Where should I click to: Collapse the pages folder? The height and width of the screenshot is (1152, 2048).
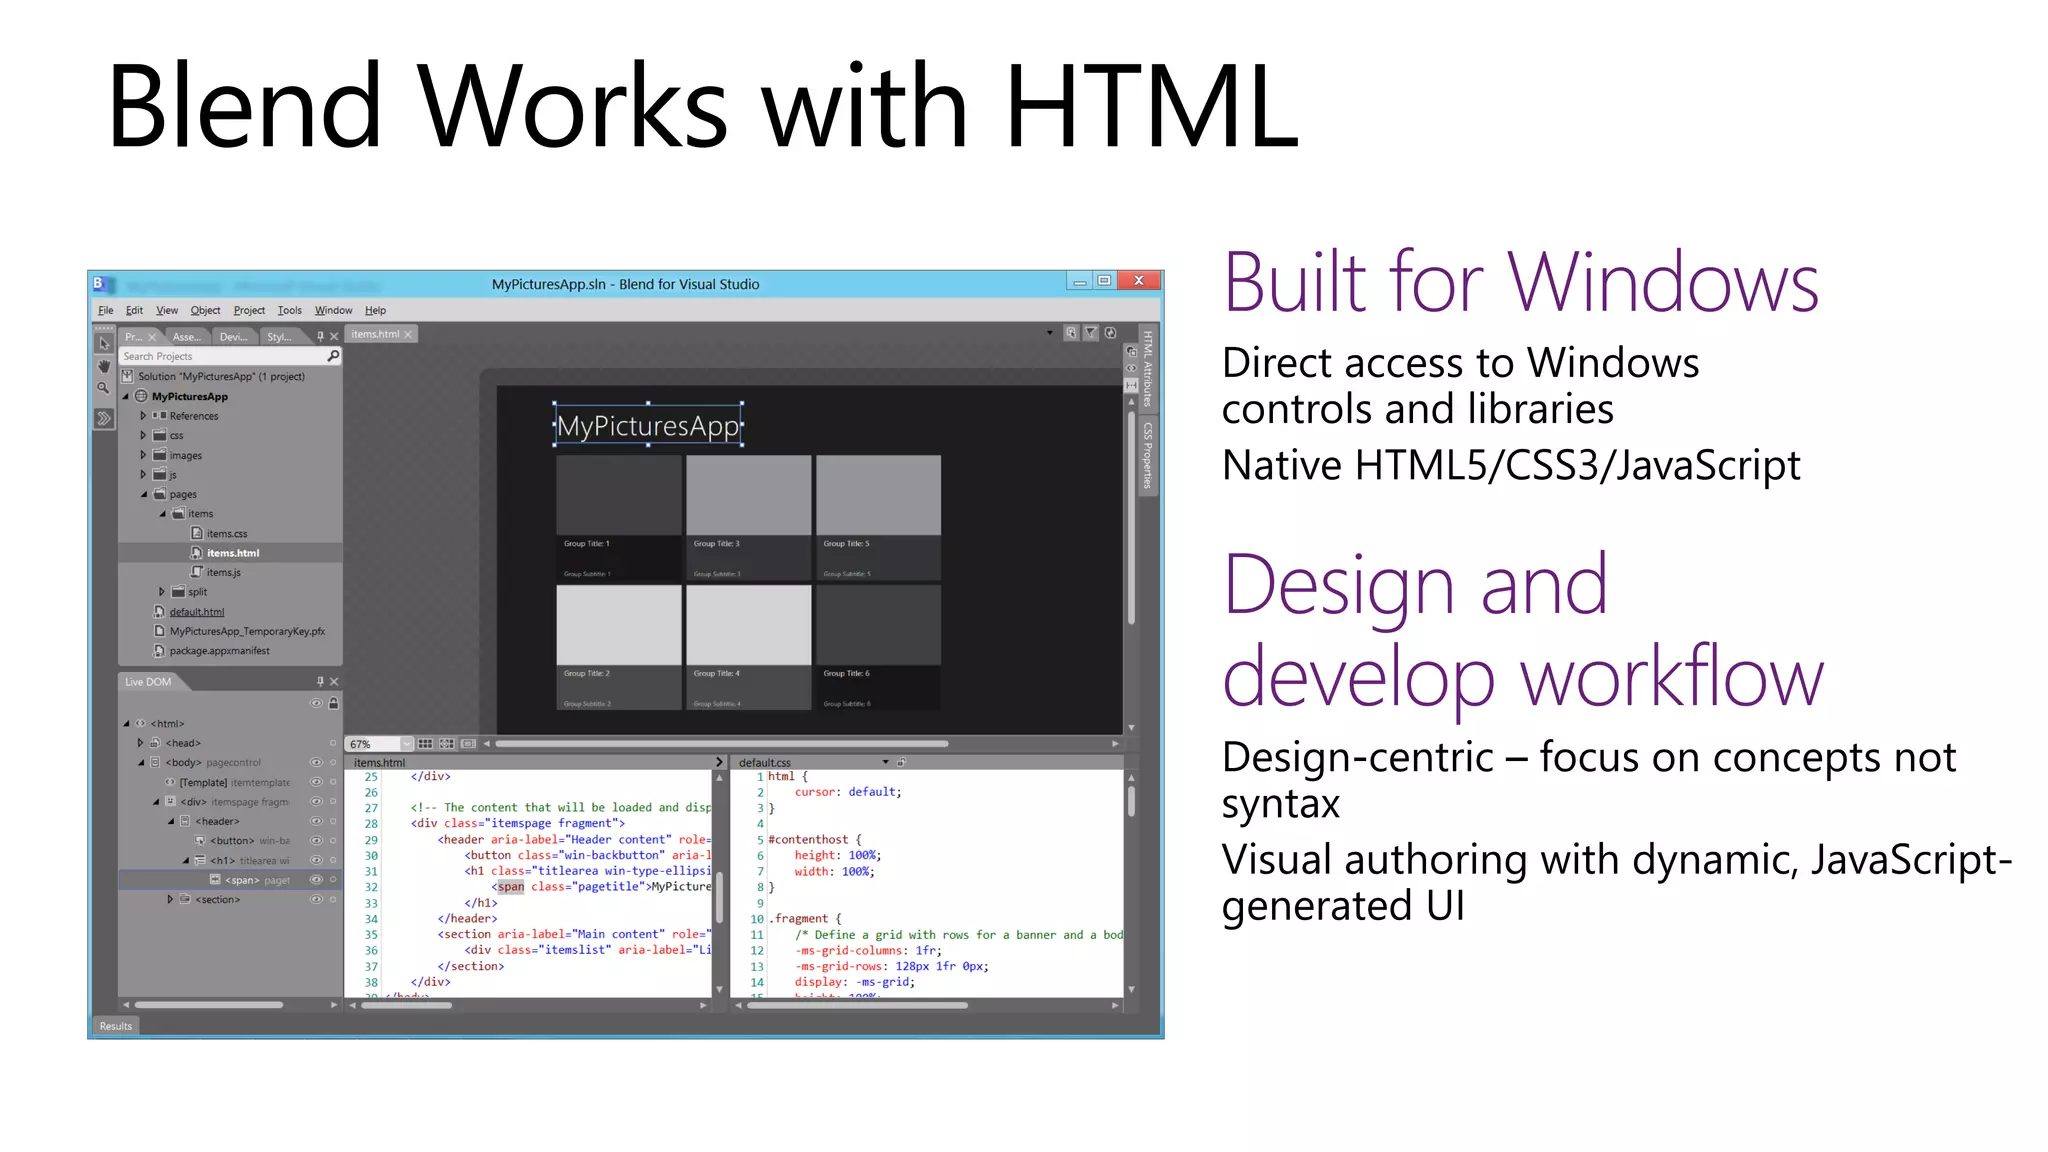click(x=143, y=494)
